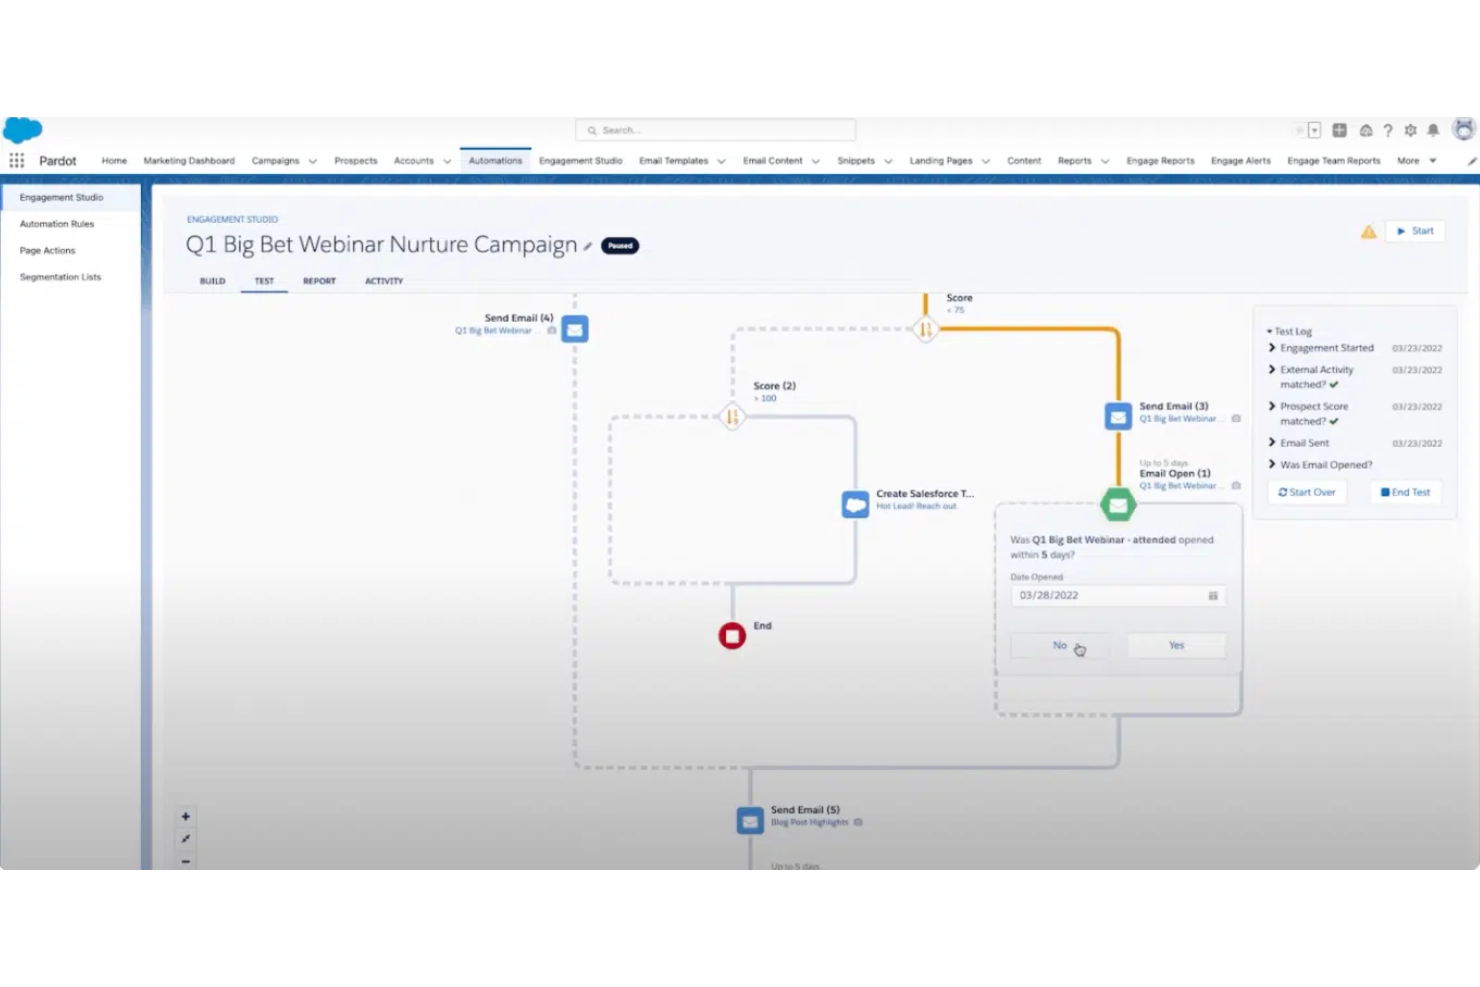Screen dimensions: 1480x987
Task: Edit the program name pencil icon
Action: (588, 246)
